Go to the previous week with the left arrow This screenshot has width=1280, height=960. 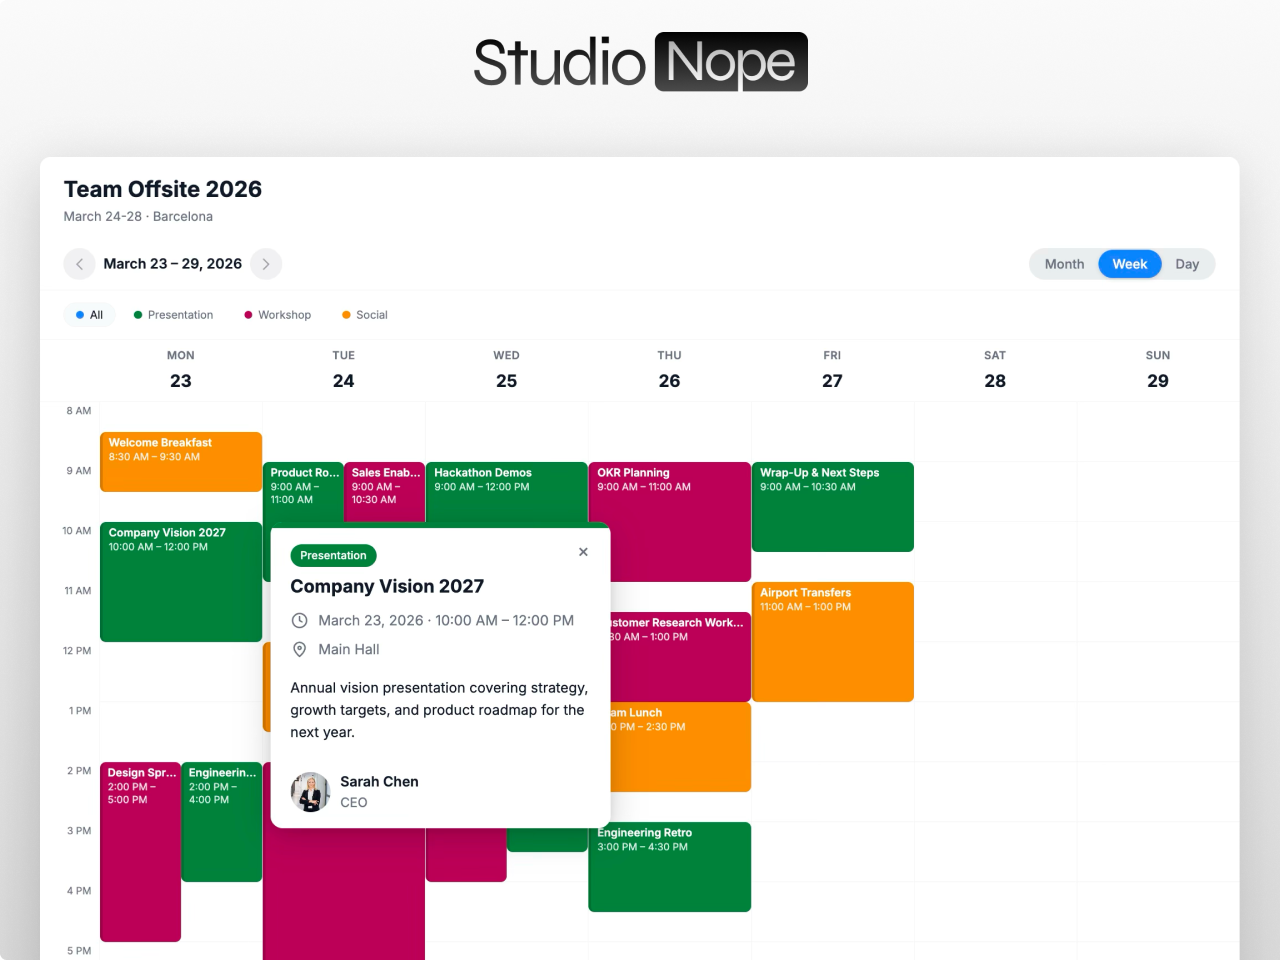pyautogui.click(x=79, y=264)
